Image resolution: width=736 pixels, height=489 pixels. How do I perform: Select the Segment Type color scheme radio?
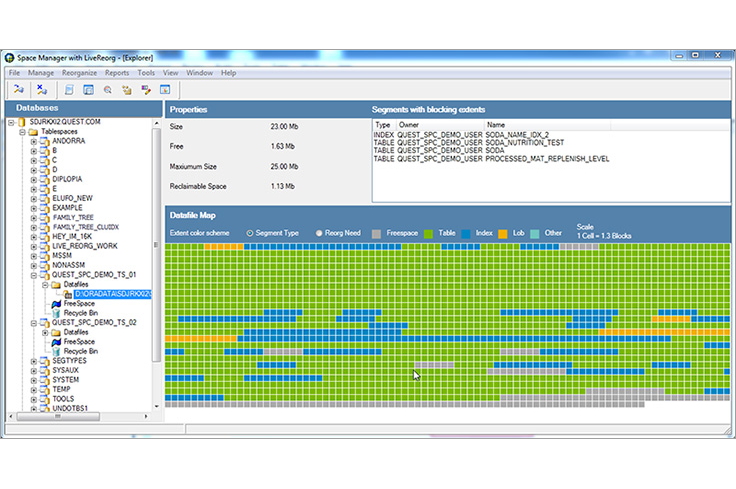250,233
